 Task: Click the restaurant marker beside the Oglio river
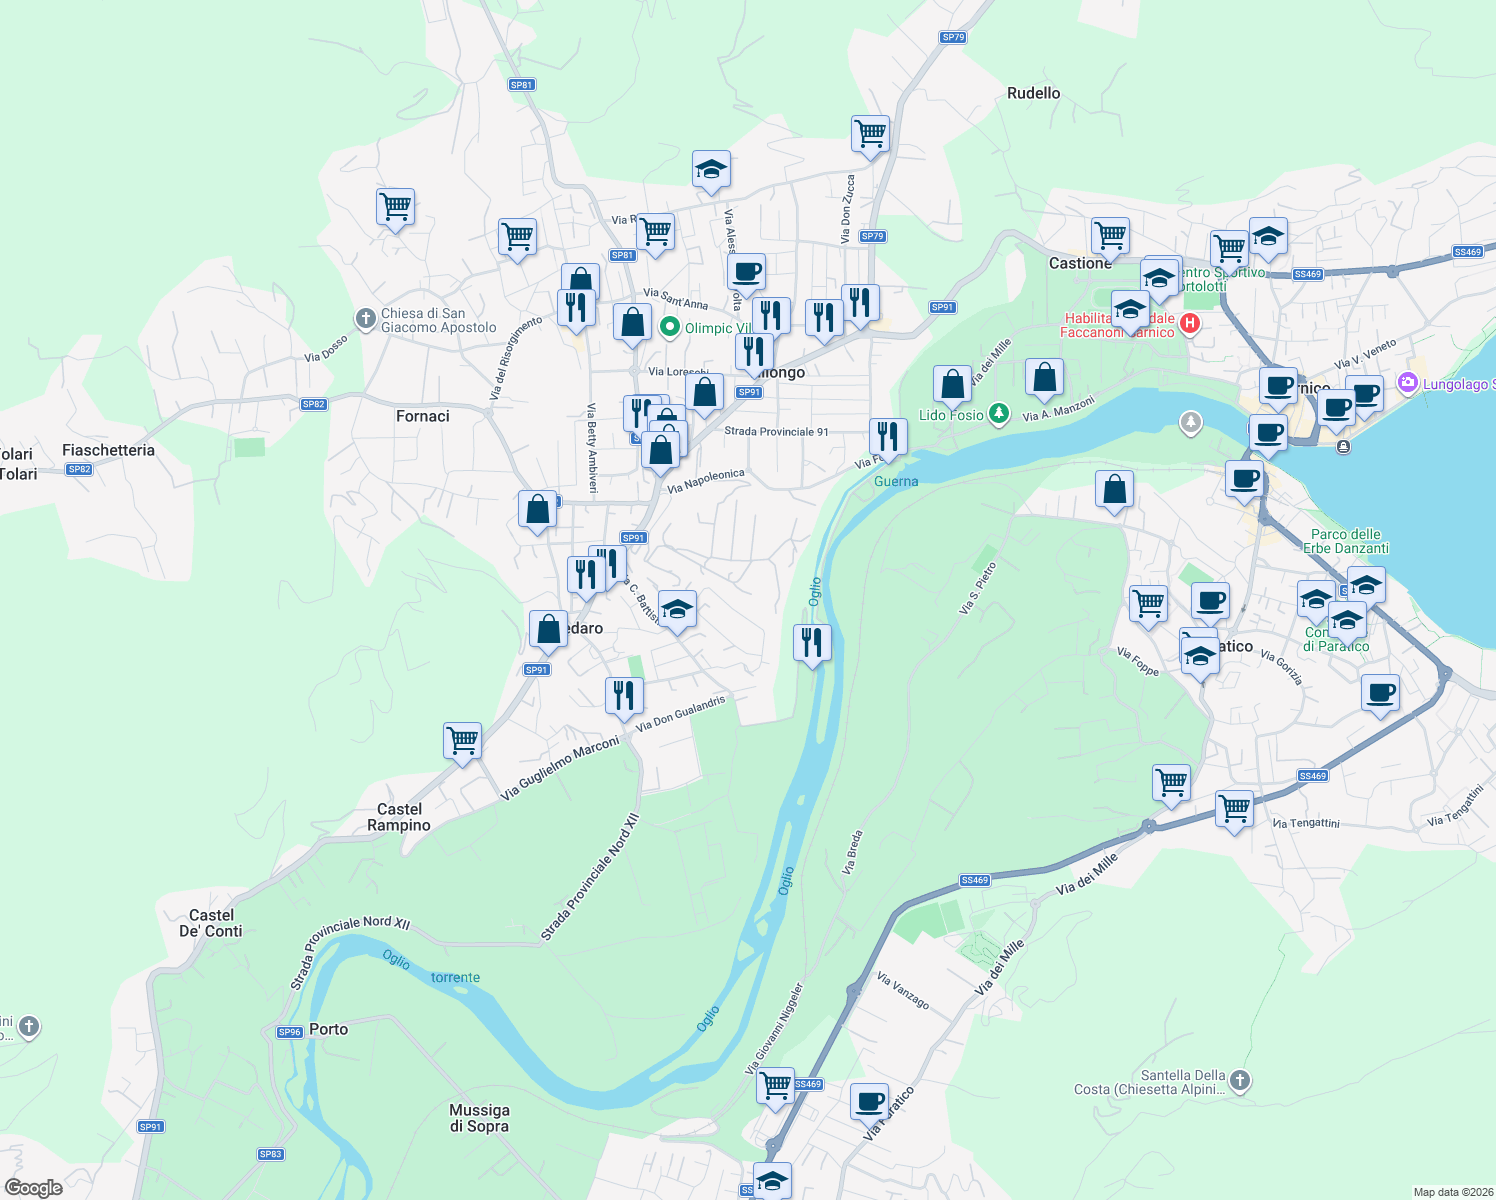click(x=812, y=643)
